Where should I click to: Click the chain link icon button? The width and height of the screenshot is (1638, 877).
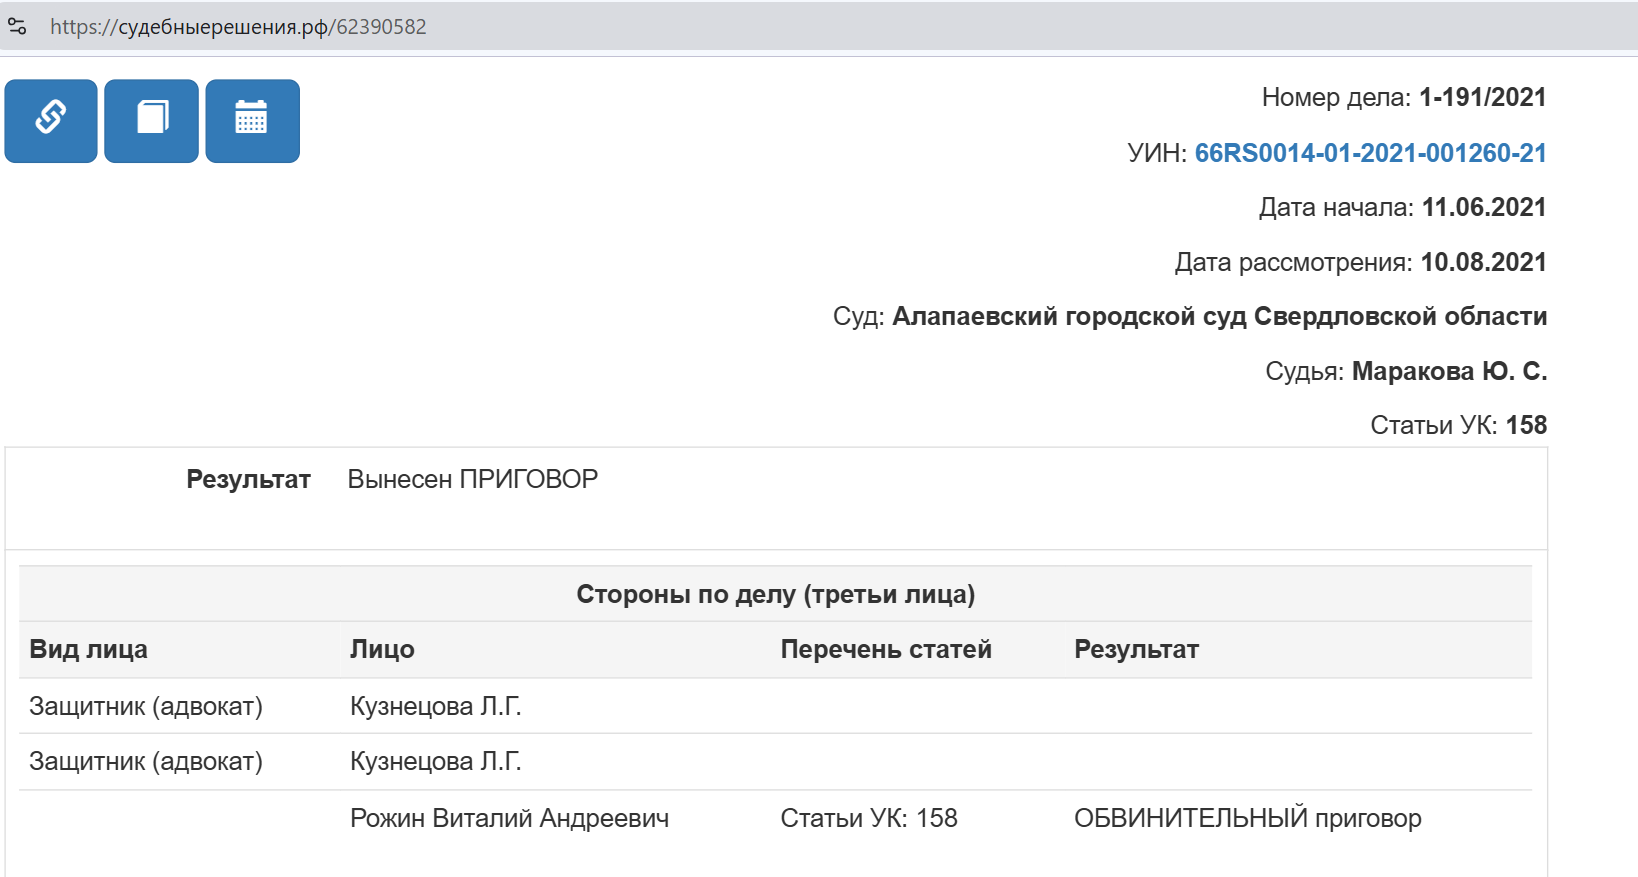click(51, 121)
